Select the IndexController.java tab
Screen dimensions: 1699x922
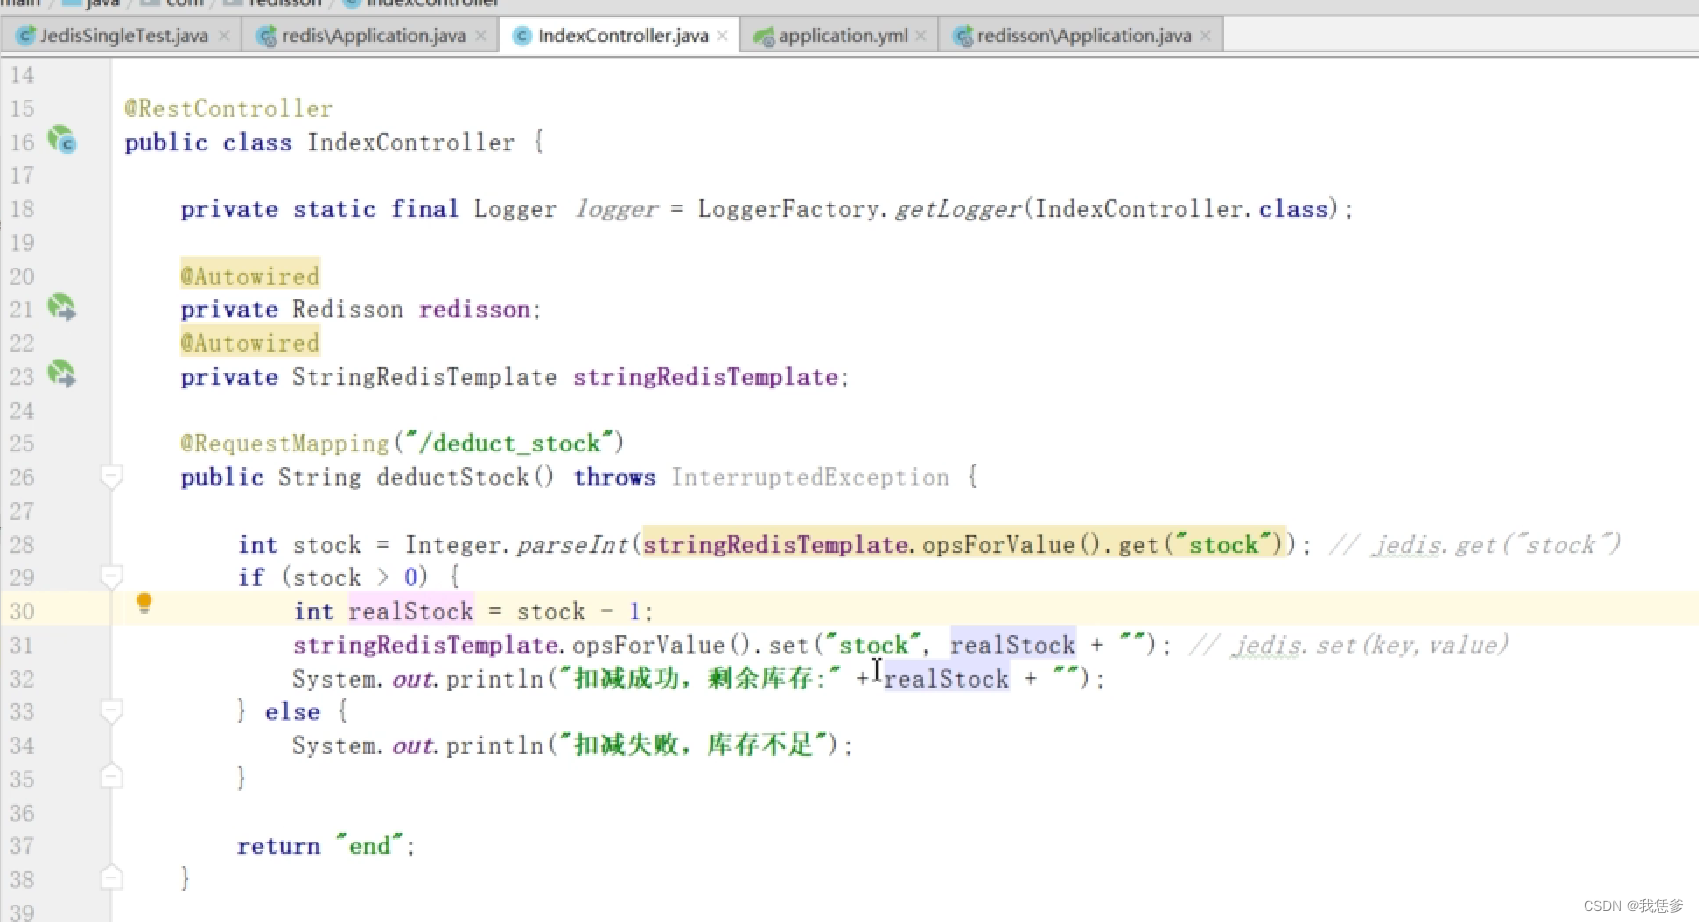[623, 36]
